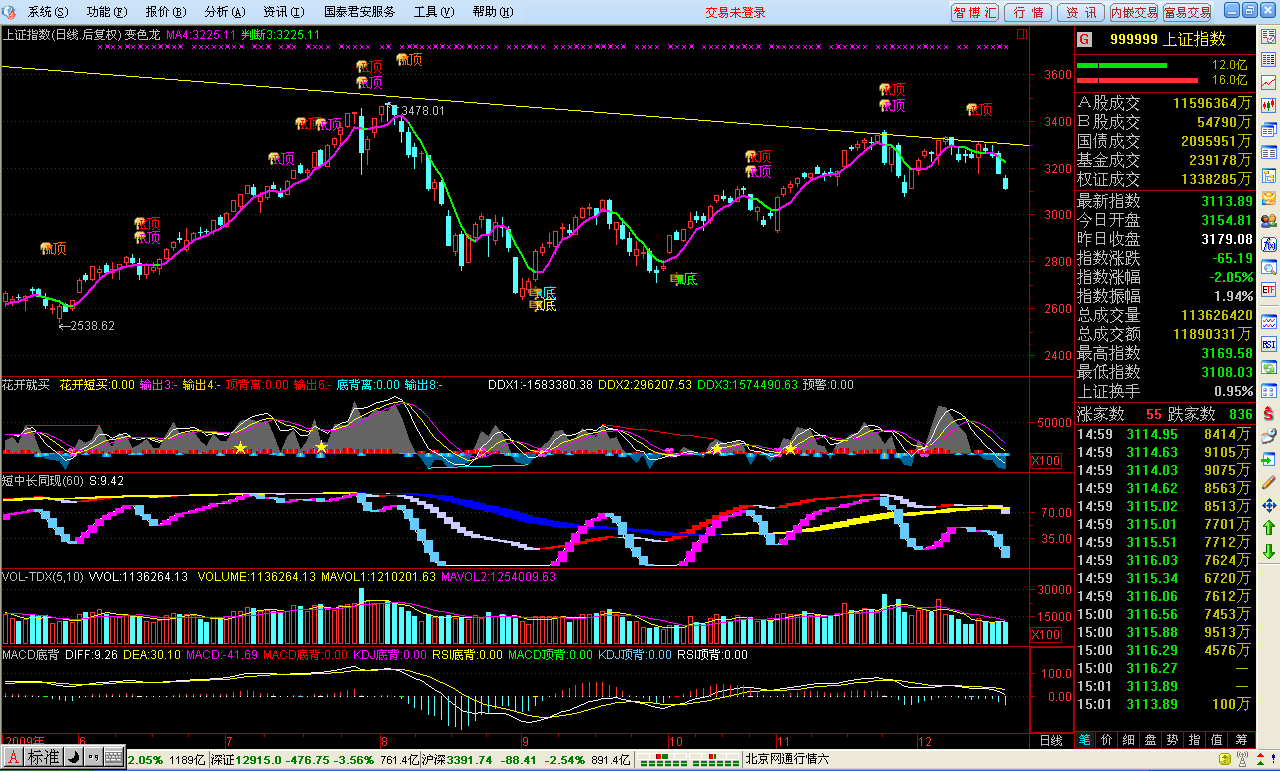Select the 筹 tab
Image resolution: width=1280 pixels, height=771 pixels.
(1240, 740)
